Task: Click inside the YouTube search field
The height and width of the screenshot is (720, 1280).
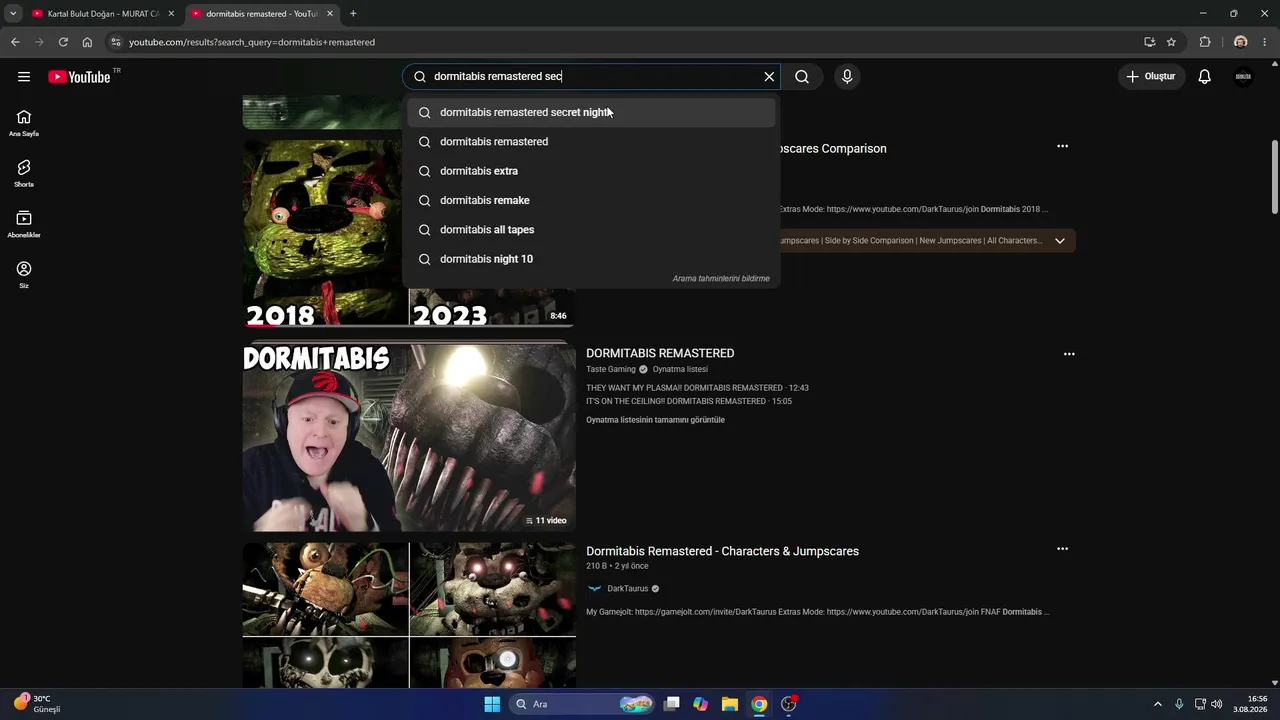Action: click(x=592, y=77)
